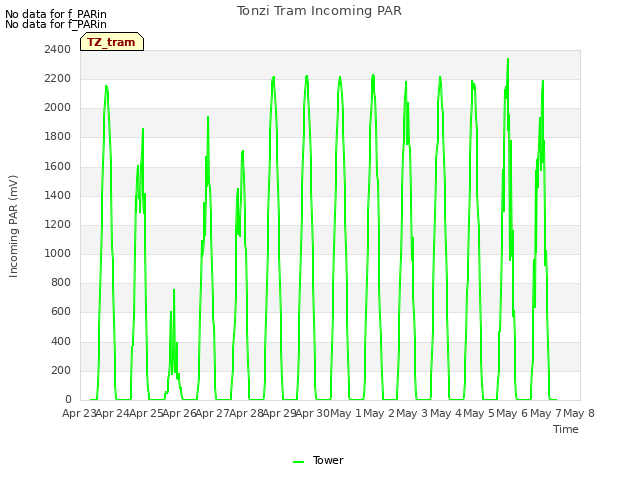Click the 200 y-axis tick label
Screen dimensions: 640x480
coord(61,371)
